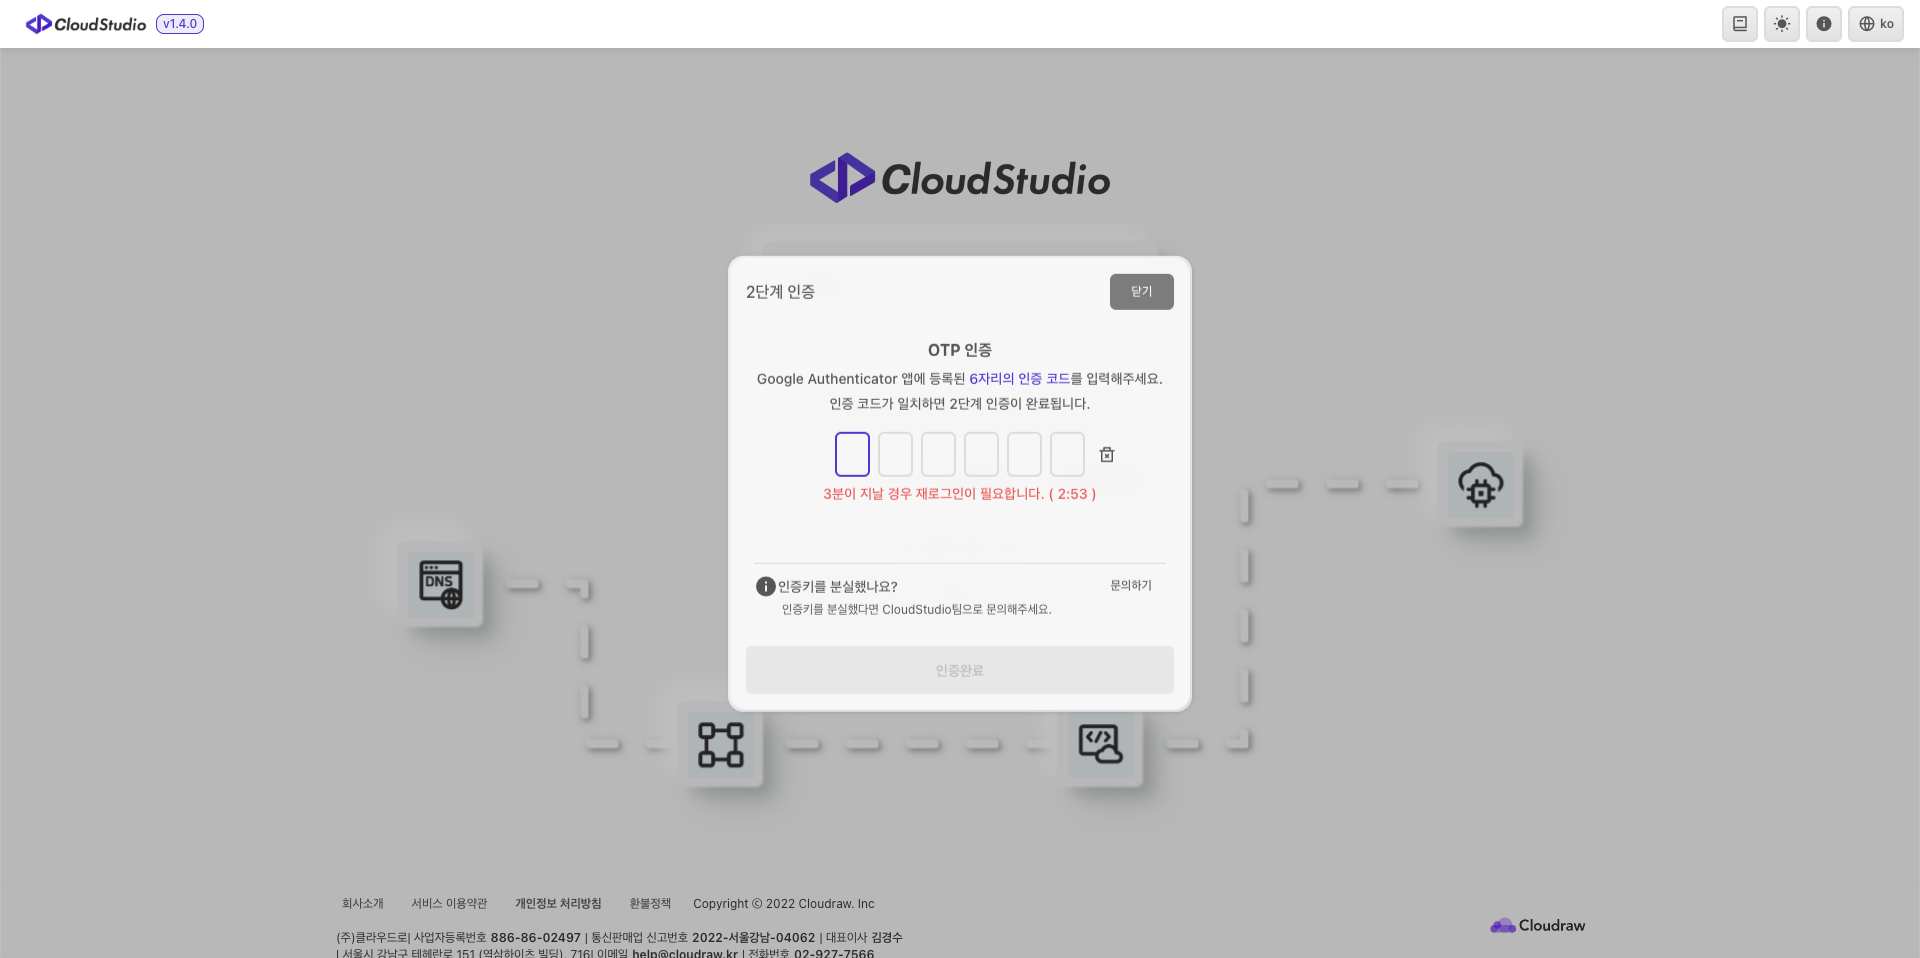Close the 2단계 인증 dialog with 닫기
This screenshot has height=958, width=1920.
[x=1141, y=292]
